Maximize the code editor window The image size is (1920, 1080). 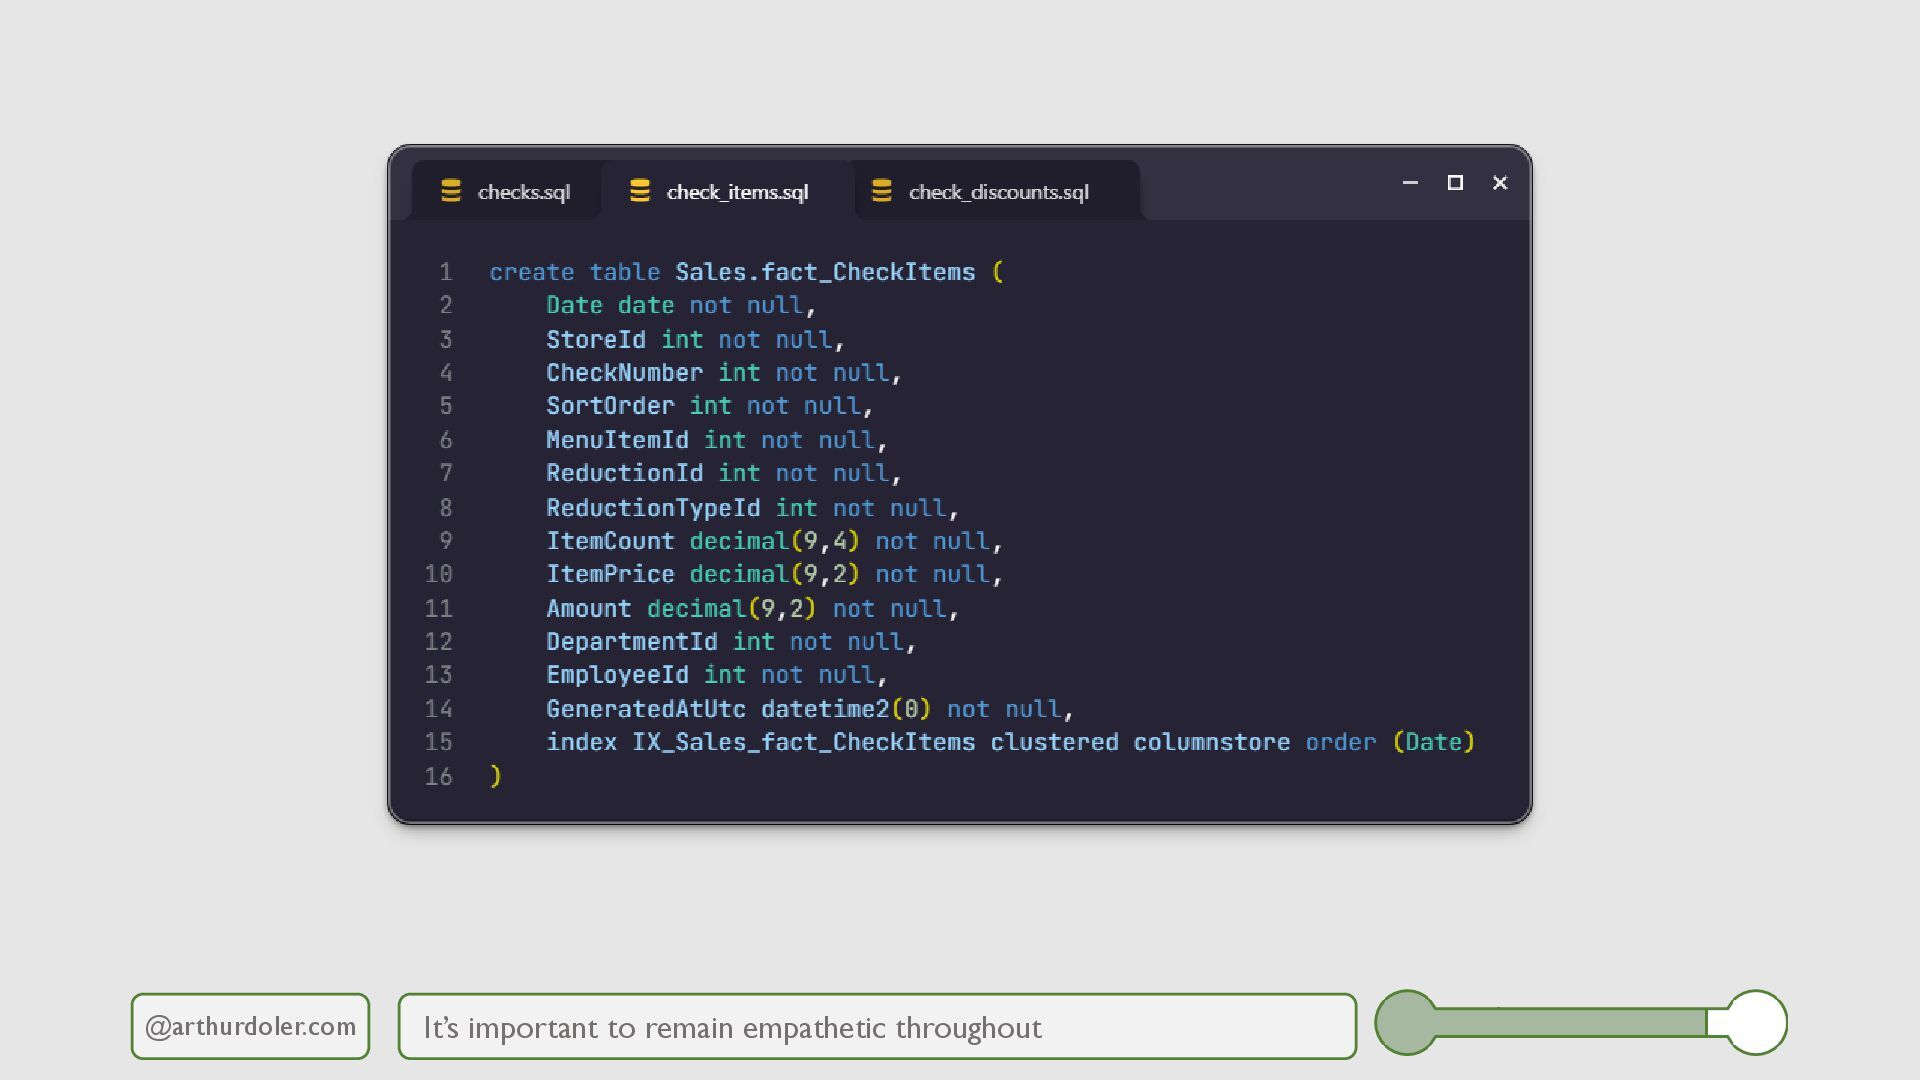(1455, 183)
